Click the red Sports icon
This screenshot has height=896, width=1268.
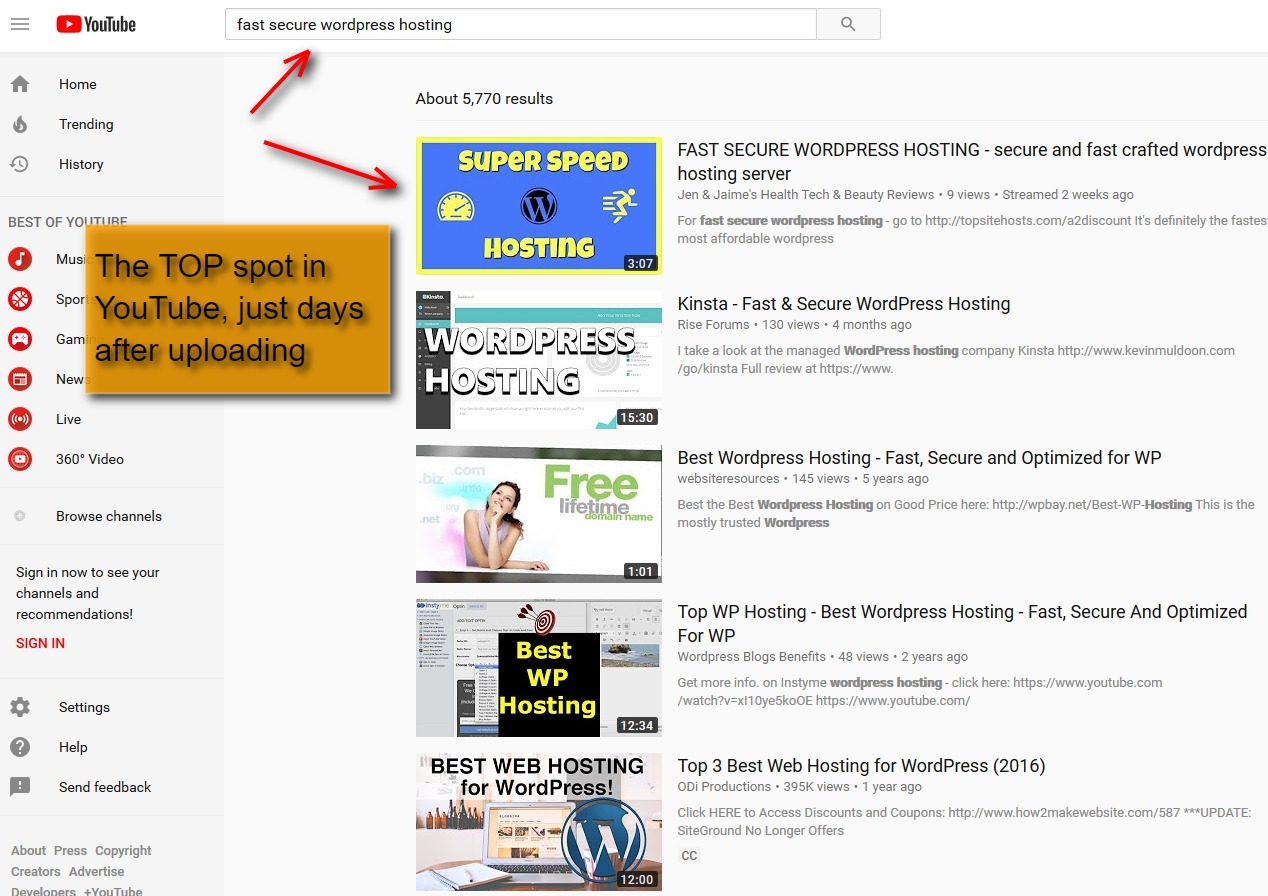20,299
